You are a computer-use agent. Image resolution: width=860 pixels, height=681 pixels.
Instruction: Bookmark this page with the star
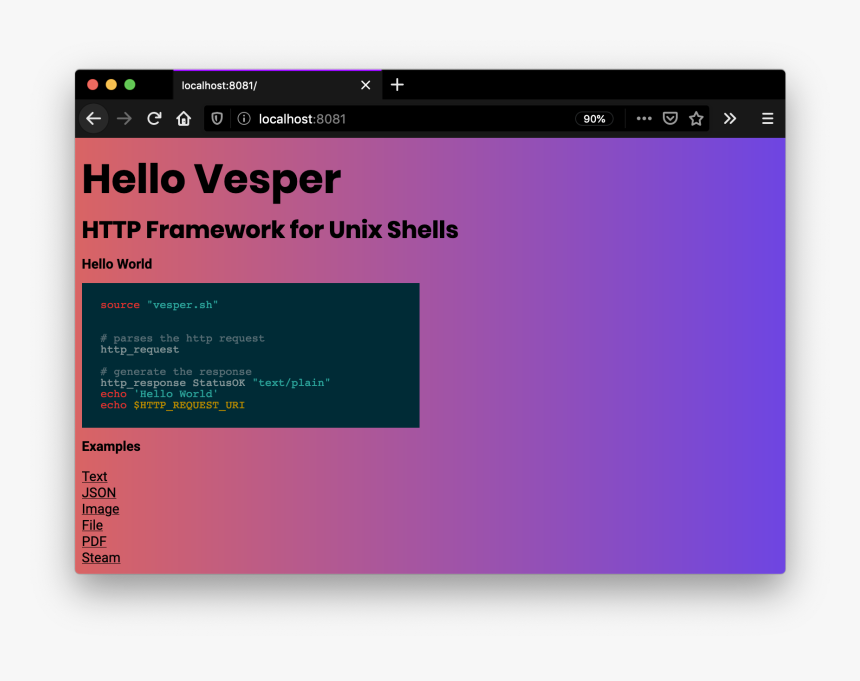(696, 118)
